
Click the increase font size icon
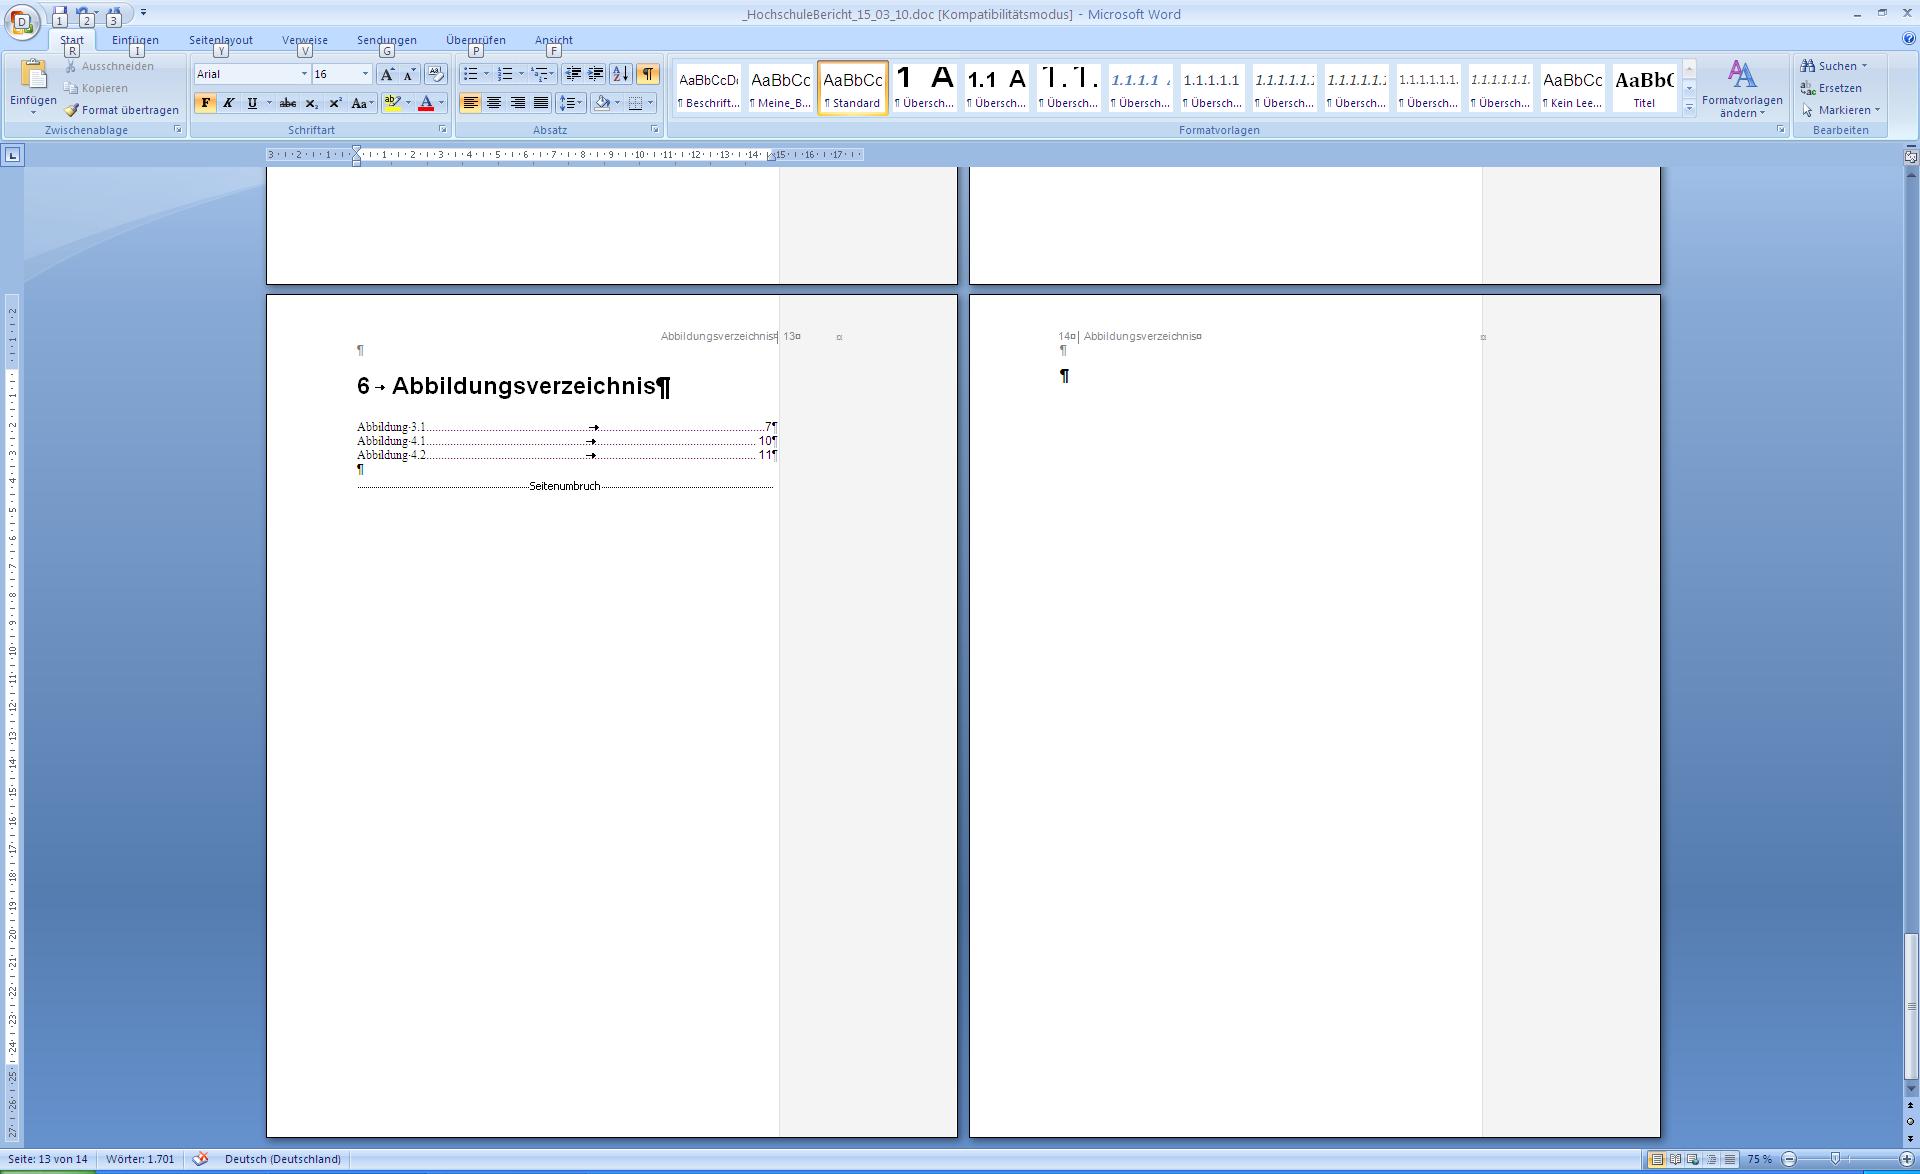click(387, 74)
